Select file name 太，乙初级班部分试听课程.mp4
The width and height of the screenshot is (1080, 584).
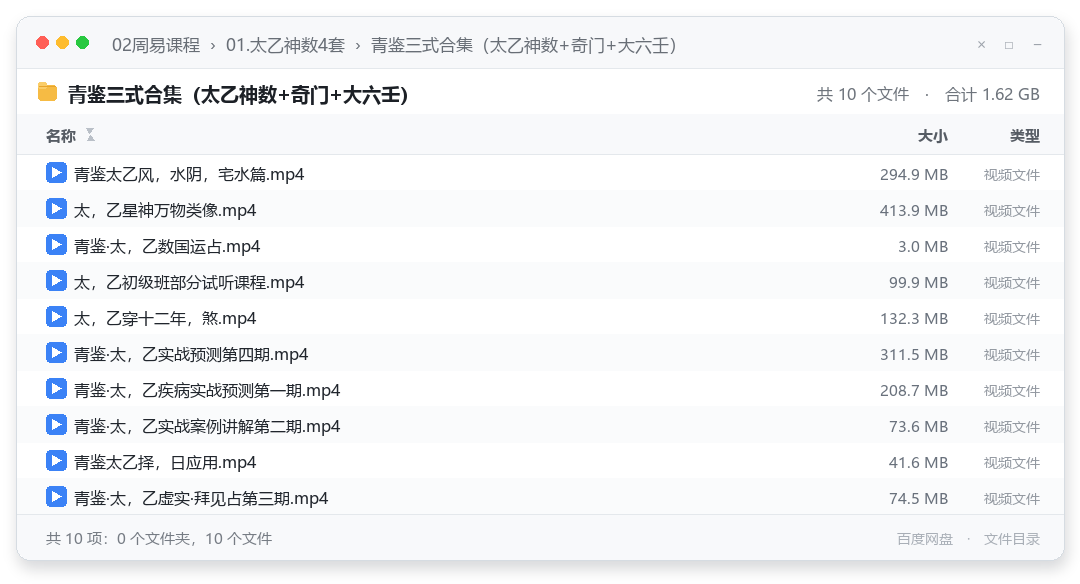pos(189,282)
